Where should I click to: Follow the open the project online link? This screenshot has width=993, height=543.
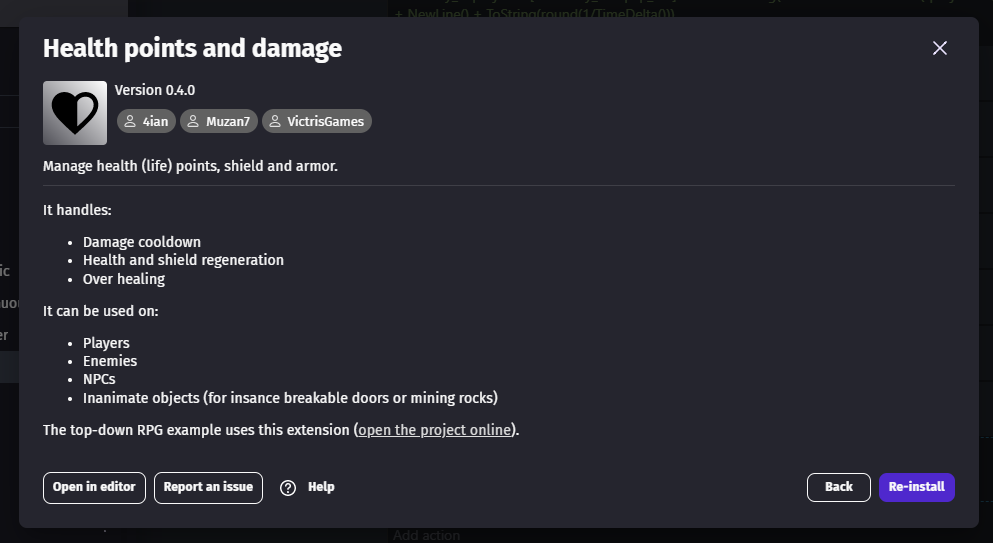click(434, 430)
